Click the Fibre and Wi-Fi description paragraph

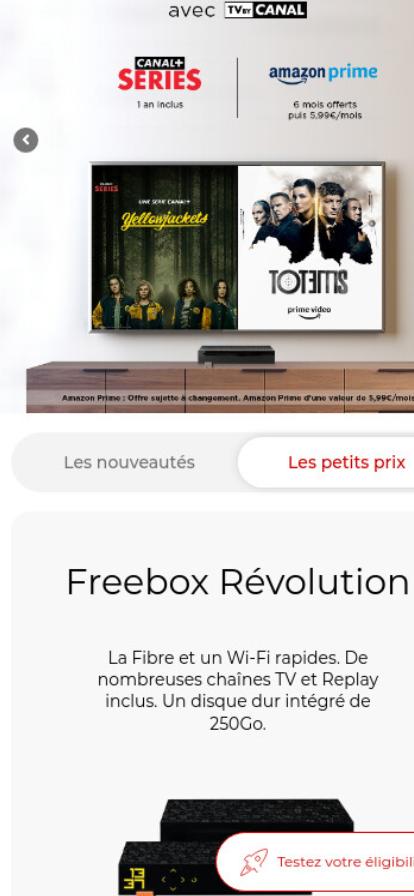(x=237, y=690)
